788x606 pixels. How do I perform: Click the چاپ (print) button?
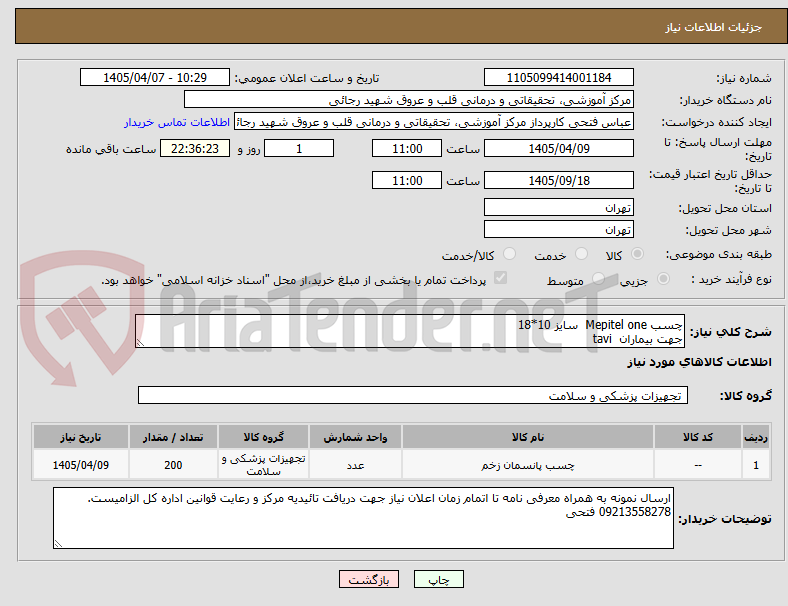438,579
